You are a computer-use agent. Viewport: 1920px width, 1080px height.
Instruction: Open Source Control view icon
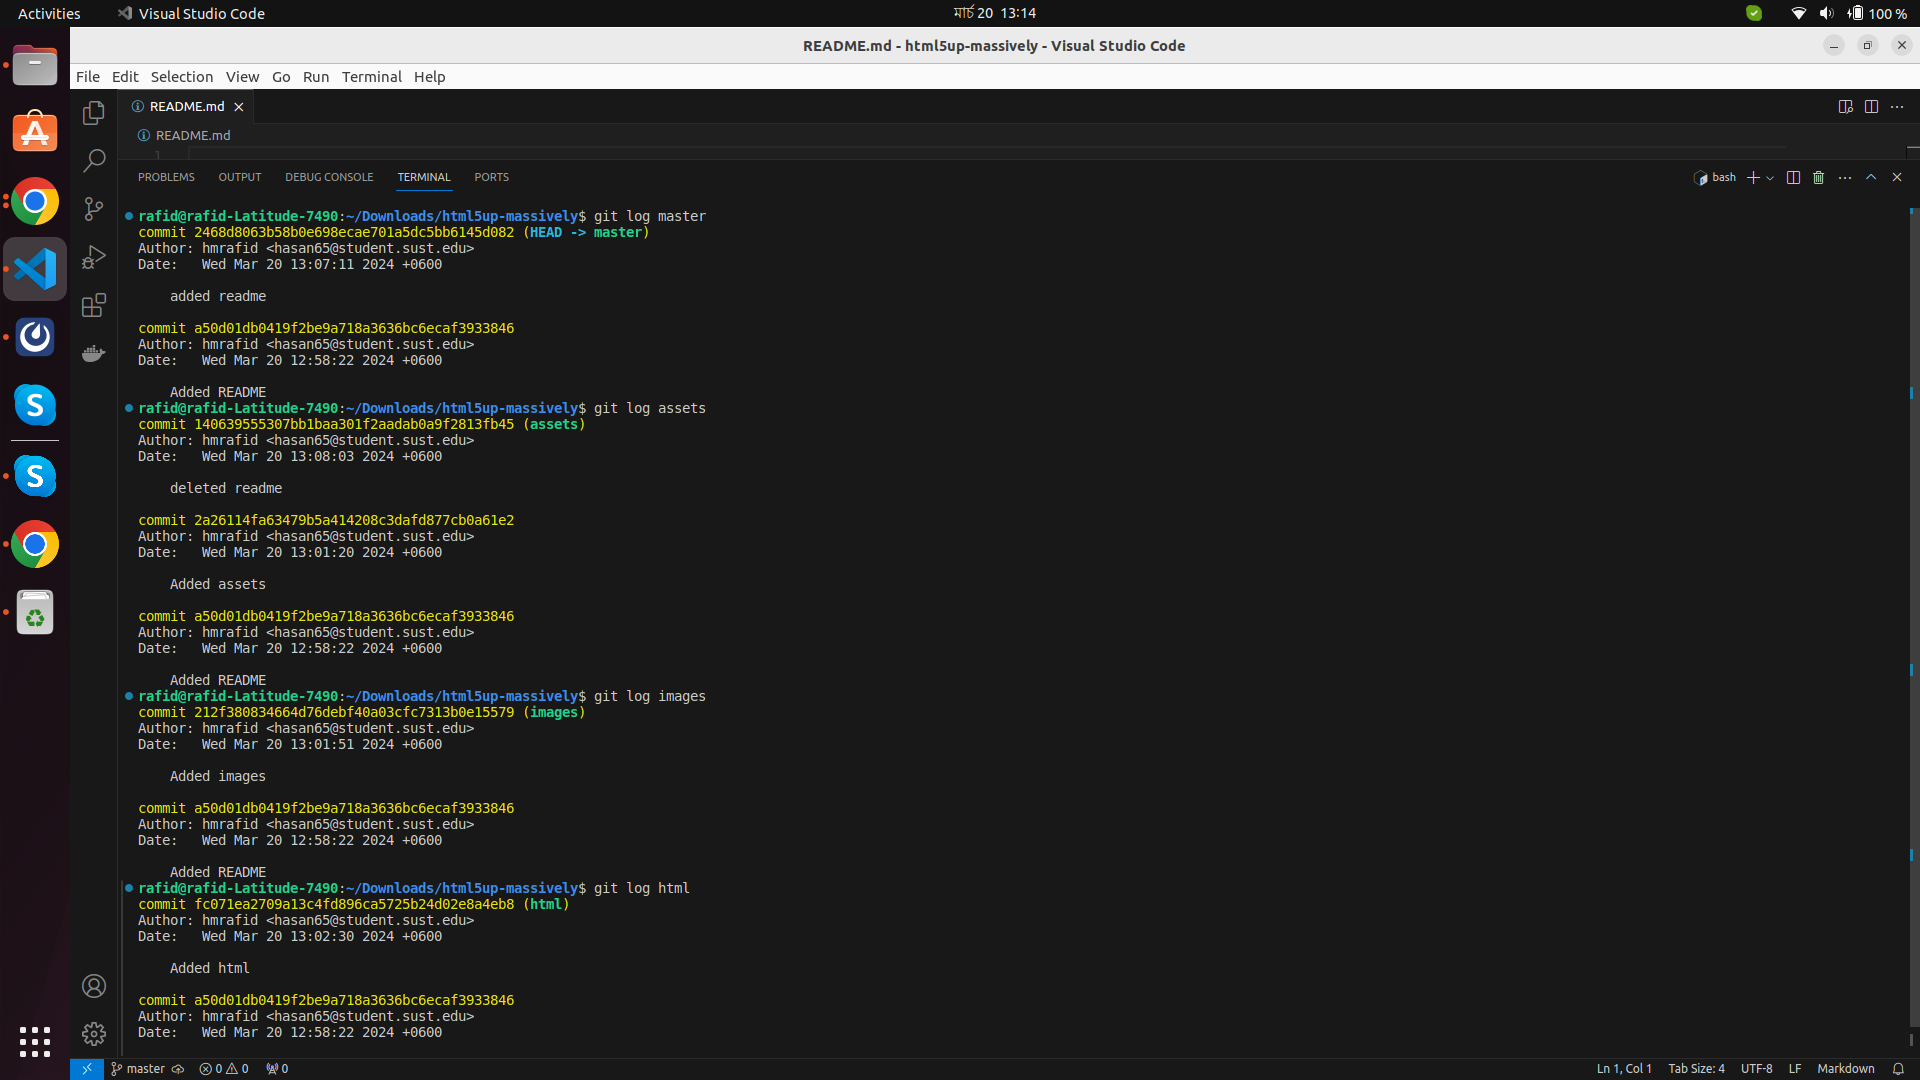94,208
